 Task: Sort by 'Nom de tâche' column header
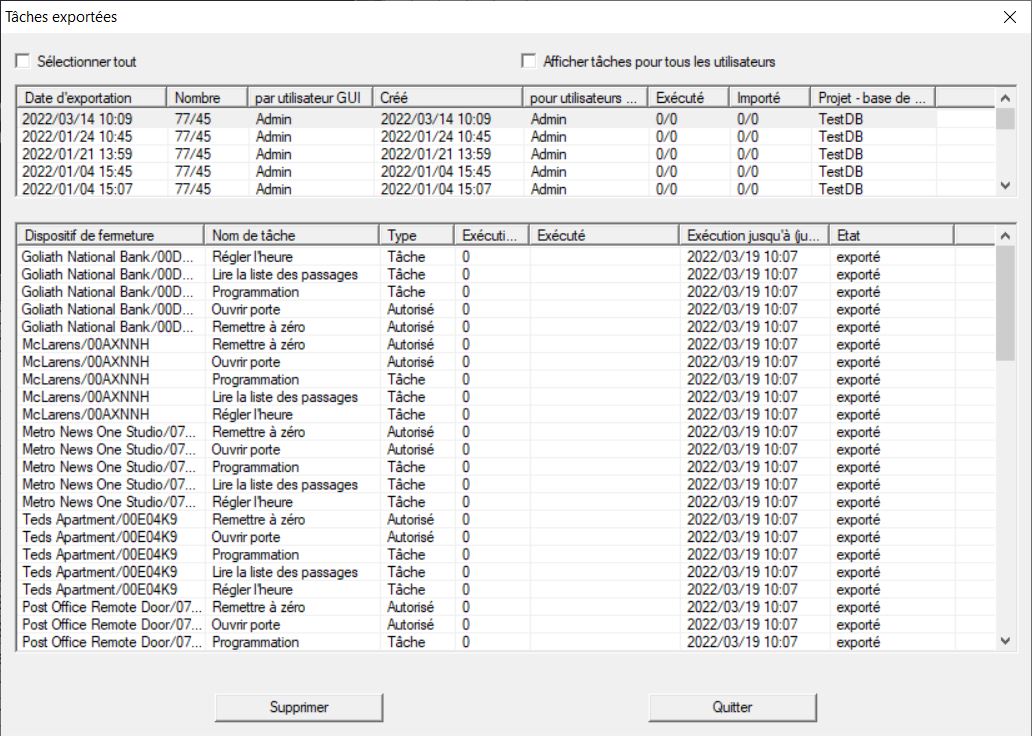point(292,235)
